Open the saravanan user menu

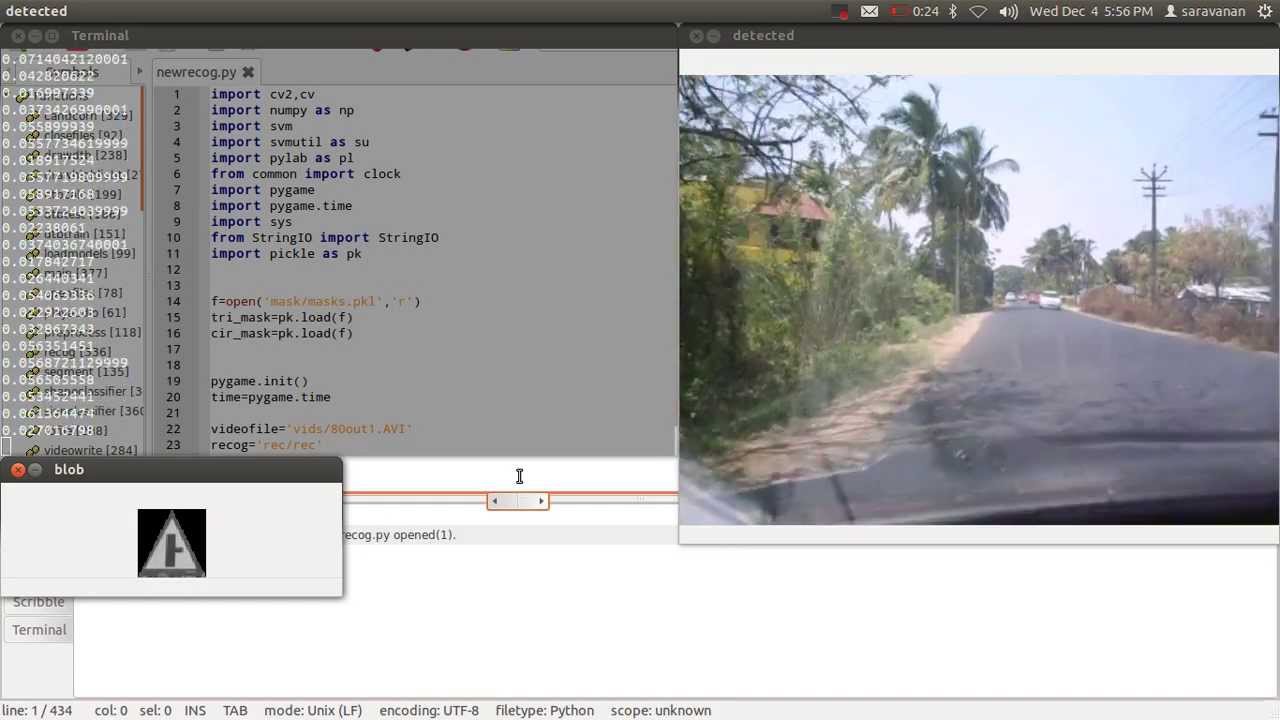pyautogui.click(x=1205, y=11)
